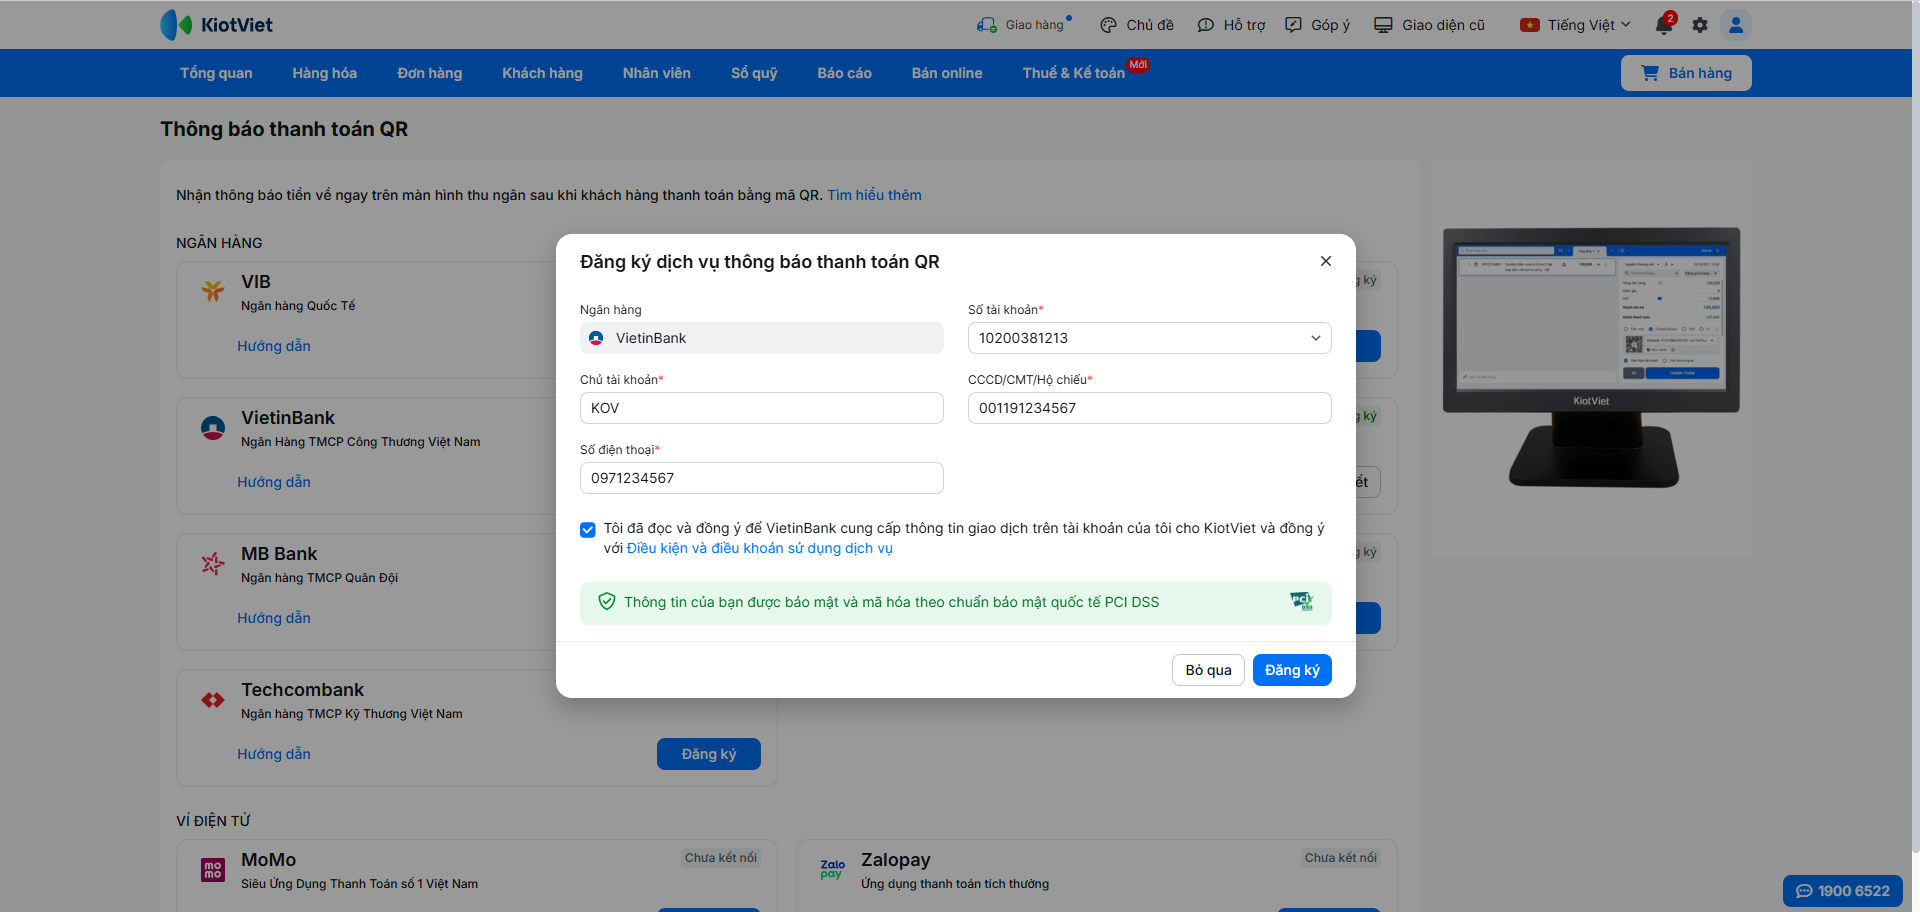Open the Tiếng Việt language dropdown
1920x912 pixels.
[x=1575, y=25]
